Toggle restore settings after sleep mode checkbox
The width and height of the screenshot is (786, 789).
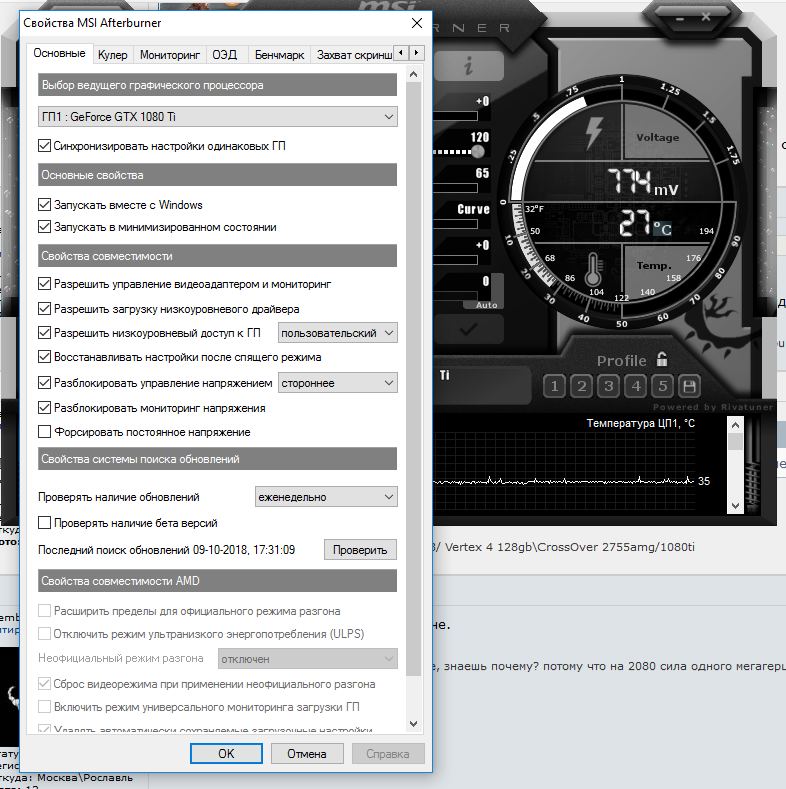click(x=44, y=357)
